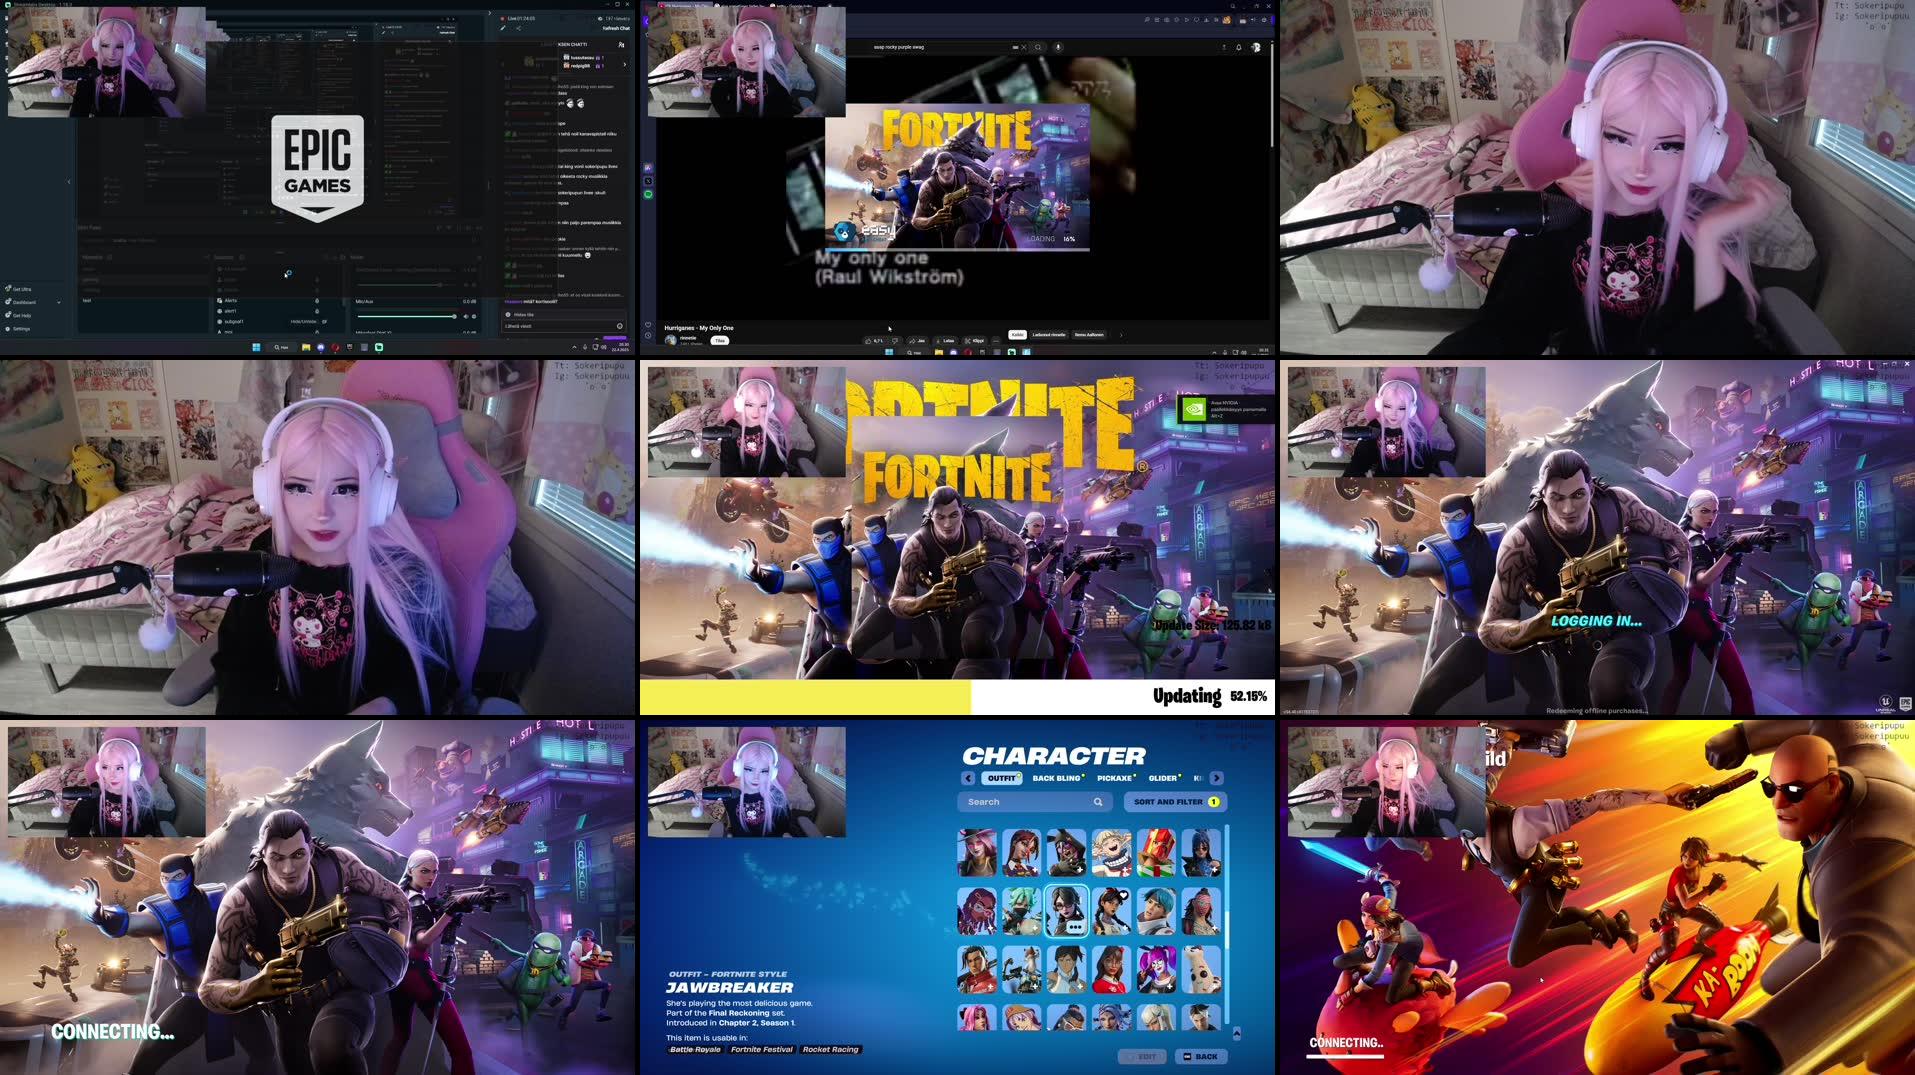Click the Fortnite Festival mode tag
1915x1075 pixels.
click(x=761, y=1049)
